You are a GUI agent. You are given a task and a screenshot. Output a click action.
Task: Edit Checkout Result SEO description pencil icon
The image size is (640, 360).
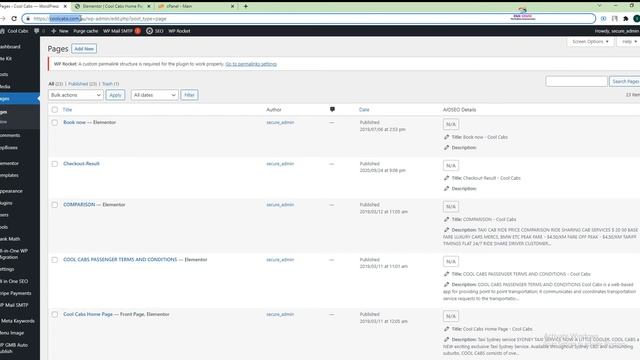coord(447,189)
